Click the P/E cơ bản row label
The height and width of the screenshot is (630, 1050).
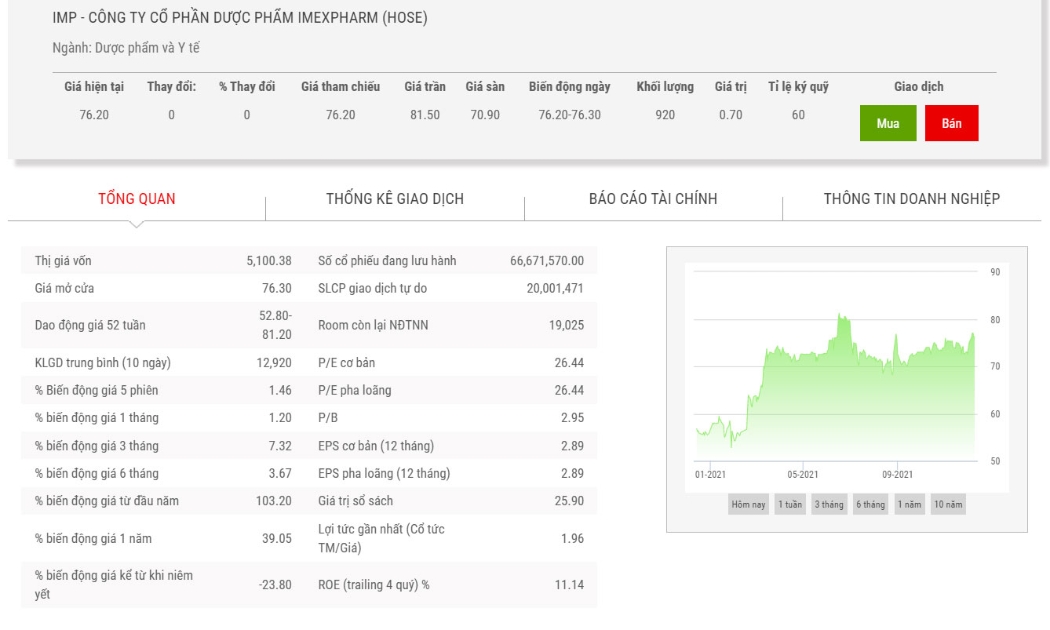tap(346, 362)
